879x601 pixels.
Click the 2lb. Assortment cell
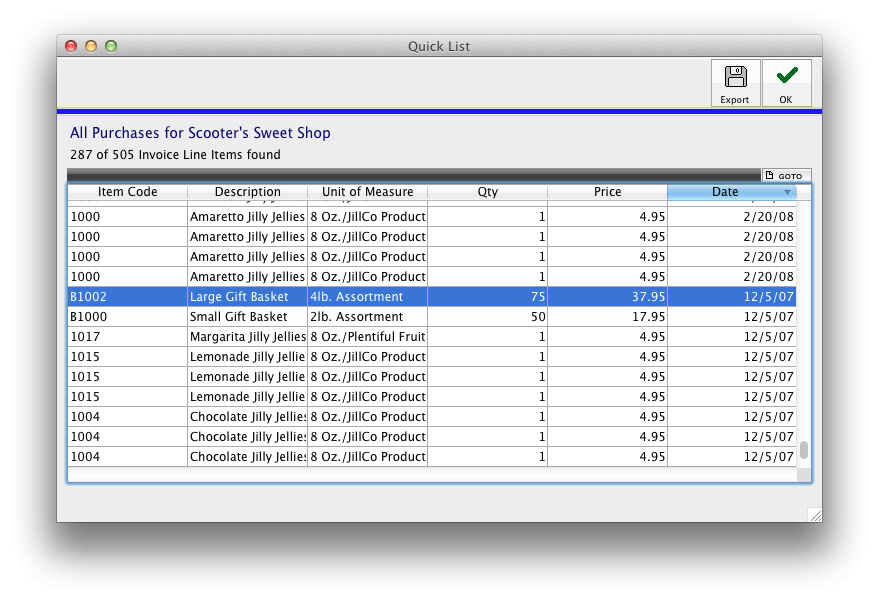point(367,317)
